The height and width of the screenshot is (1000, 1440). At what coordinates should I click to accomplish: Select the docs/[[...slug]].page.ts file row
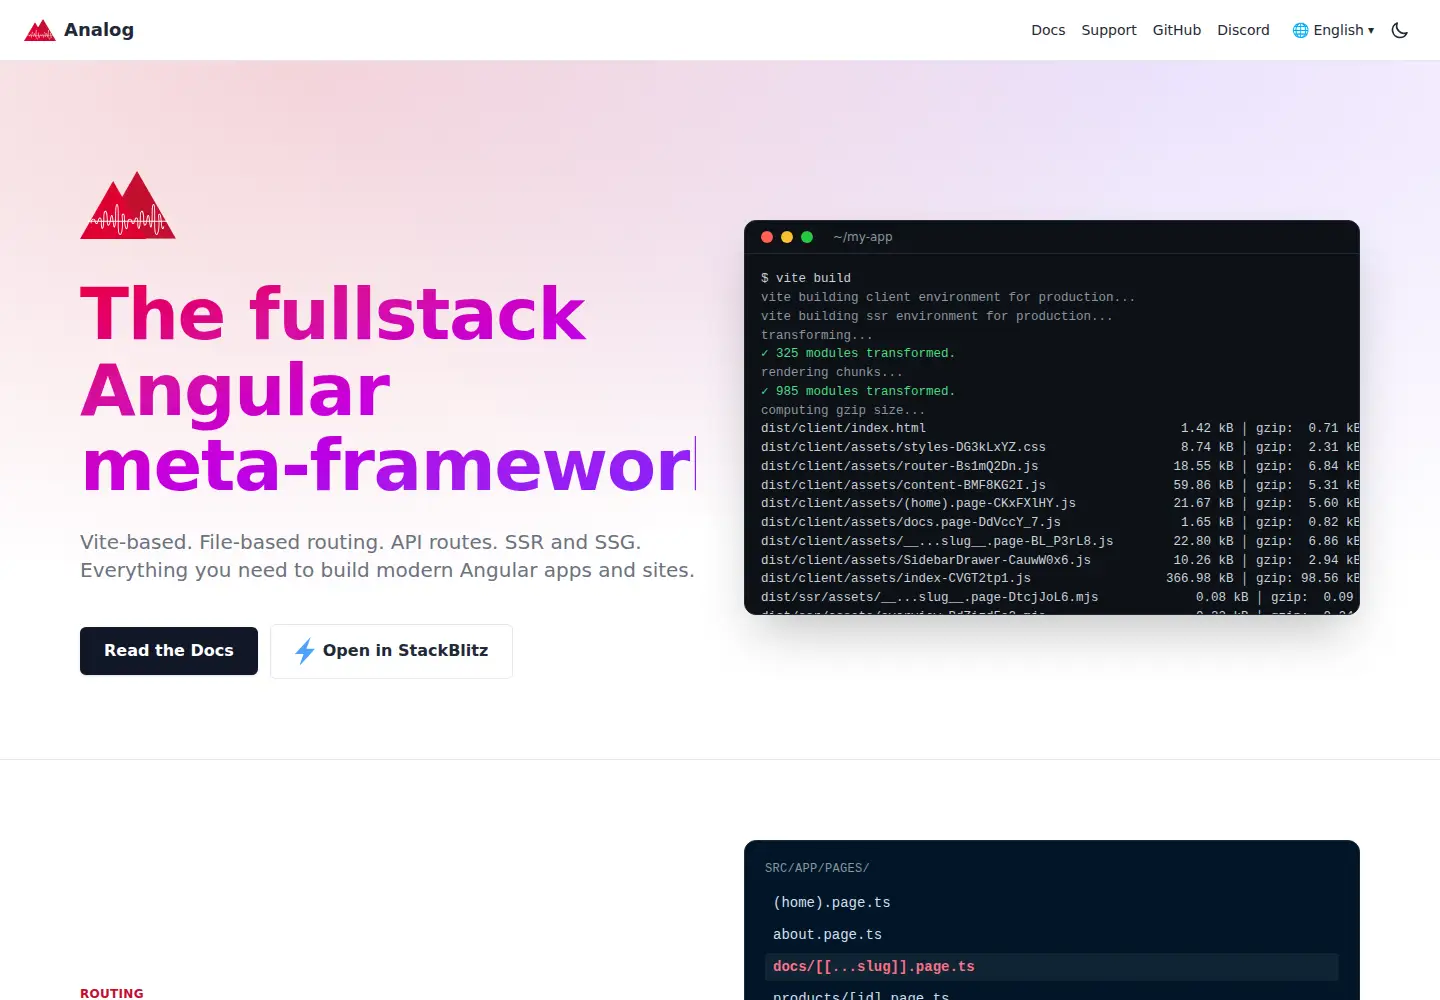point(1052,966)
